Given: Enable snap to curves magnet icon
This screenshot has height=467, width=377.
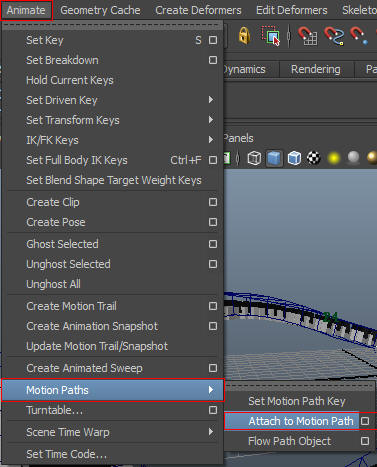Looking at the screenshot, I should pyautogui.click(x=334, y=36).
